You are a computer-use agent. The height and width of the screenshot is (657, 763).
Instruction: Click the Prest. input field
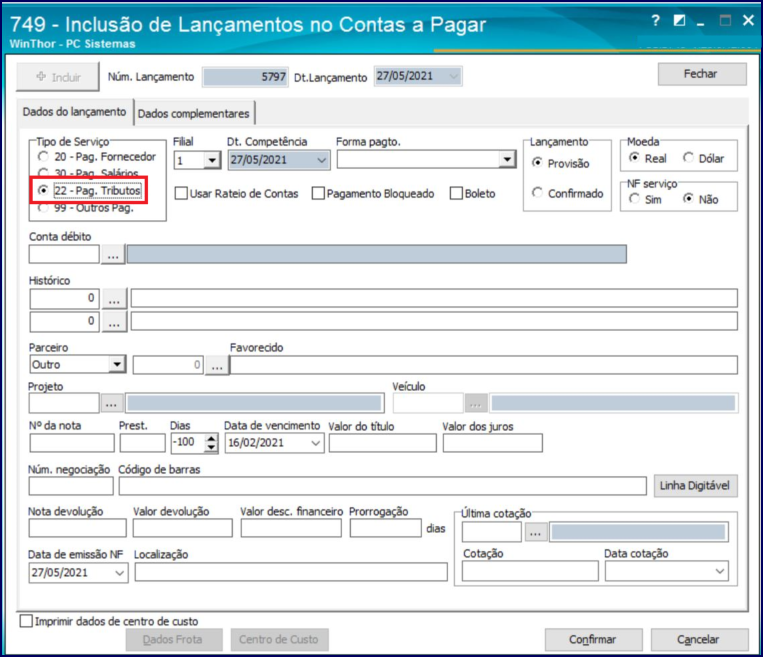[143, 443]
